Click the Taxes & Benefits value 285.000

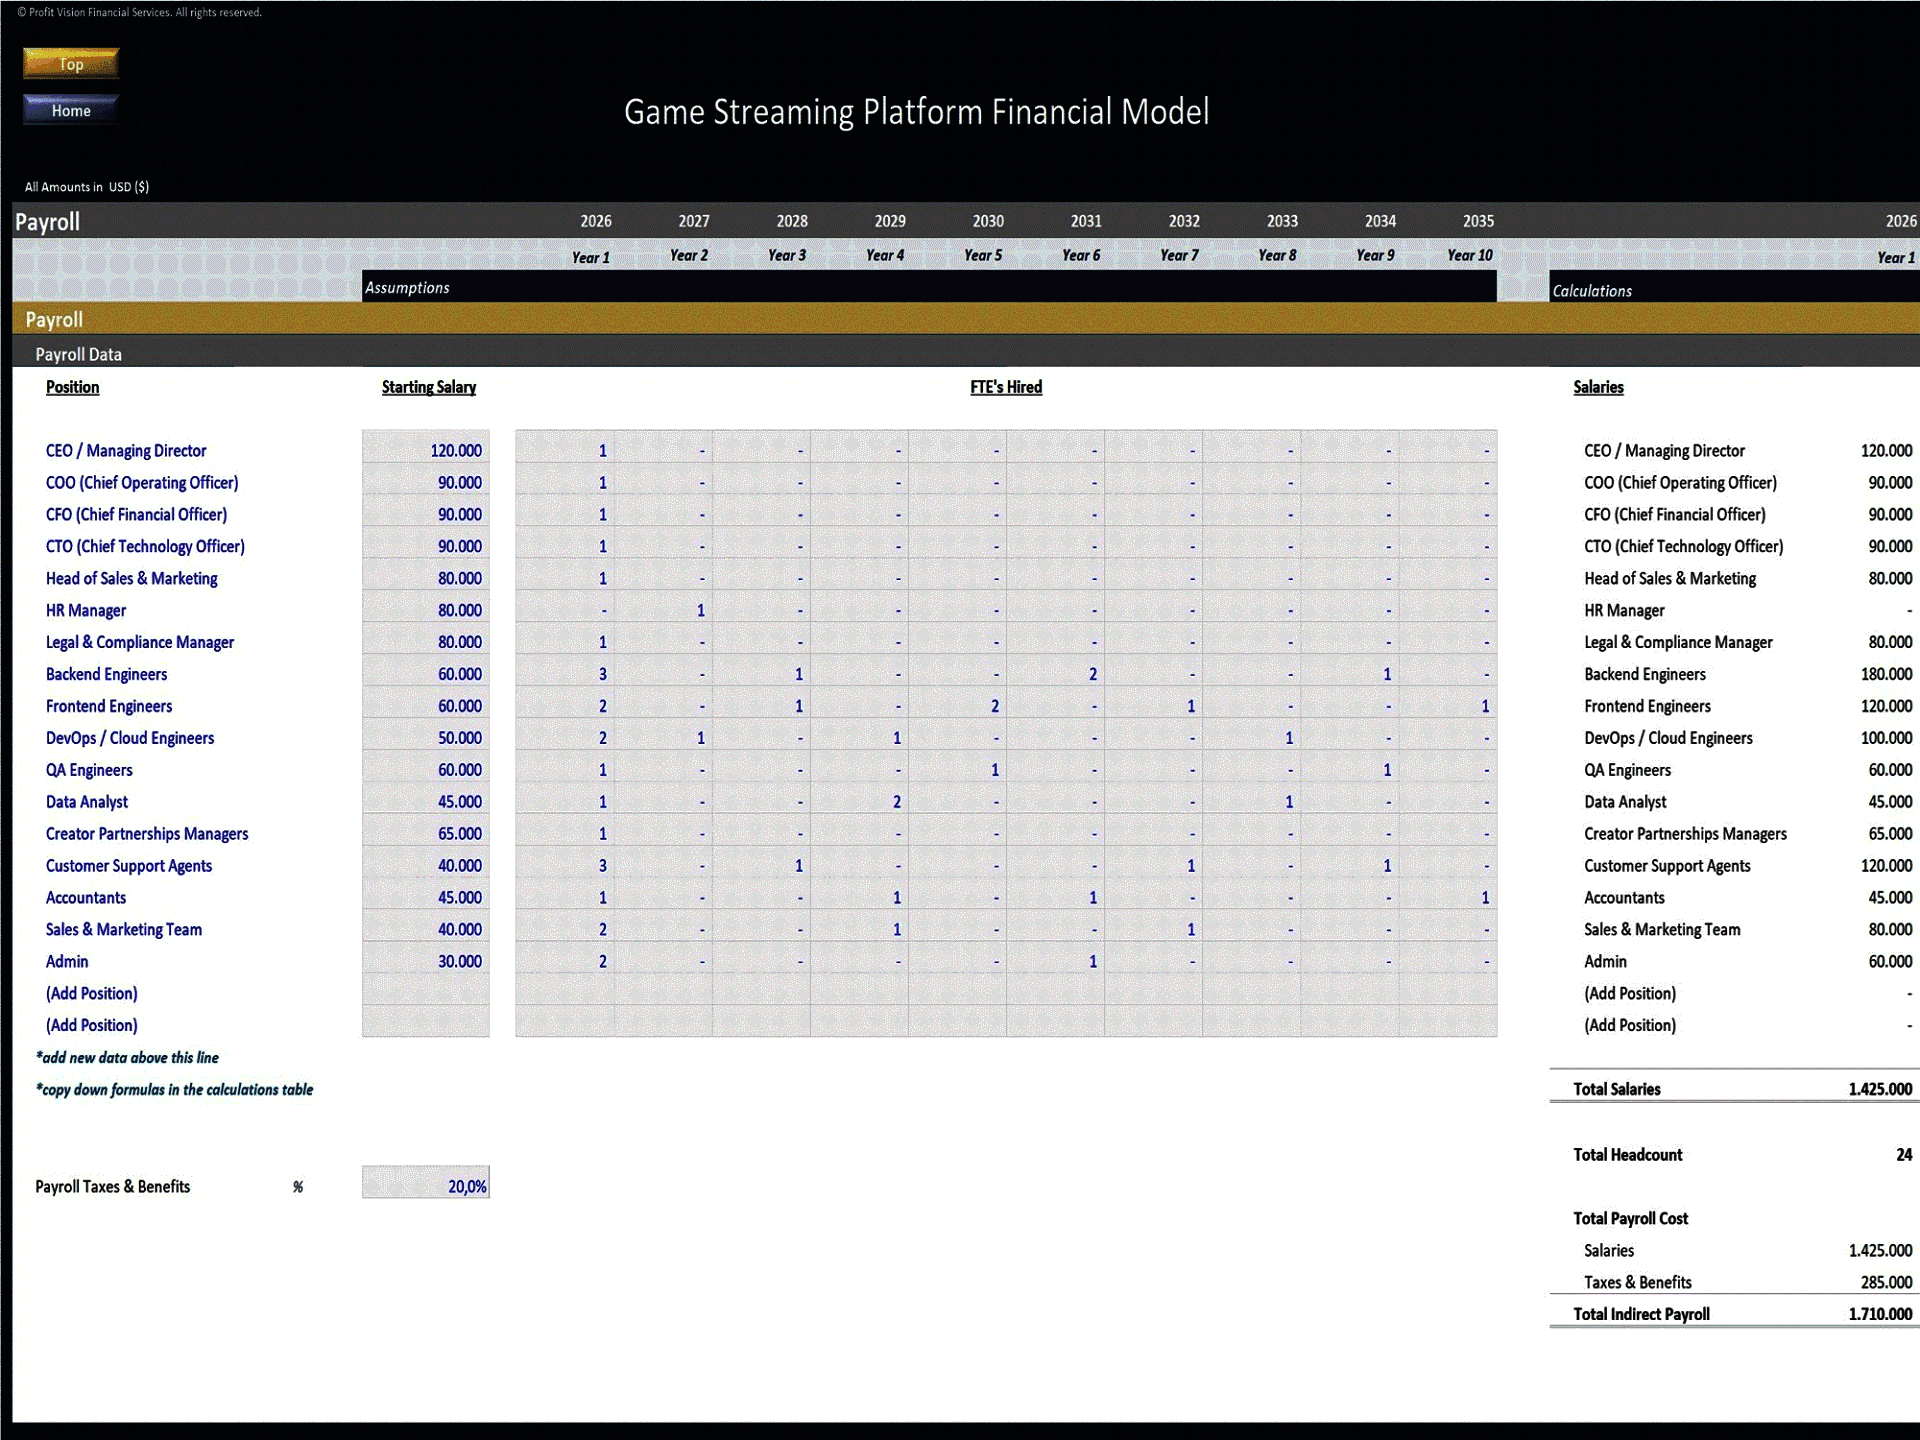[x=1886, y=1282]
